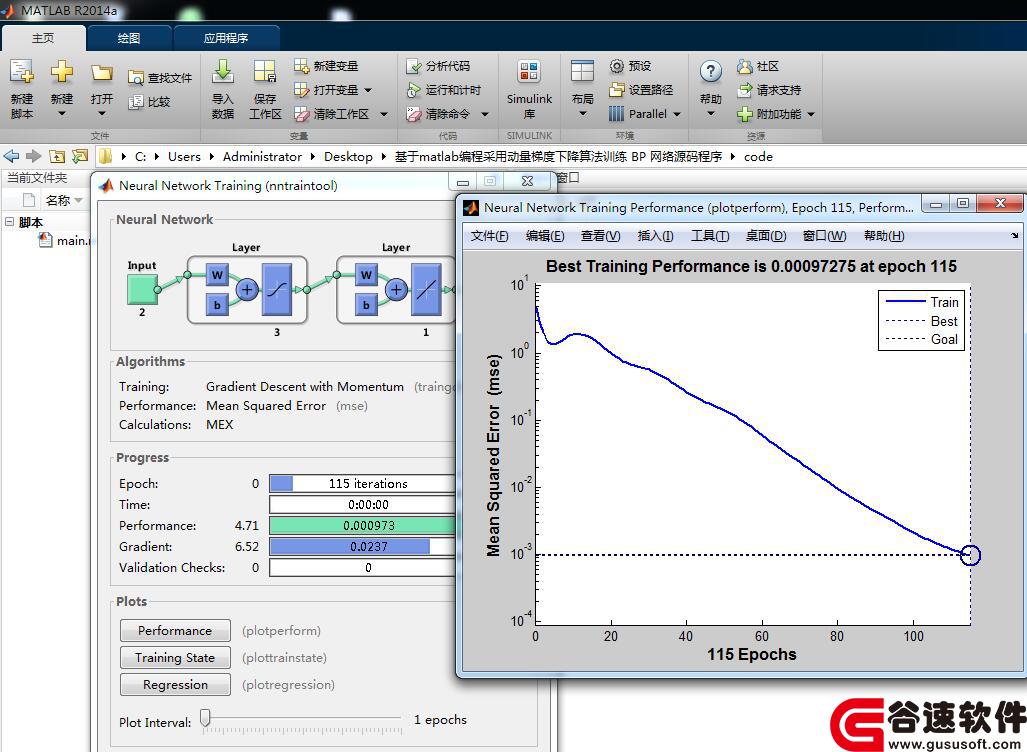Expand the Layout (布局) dropdown arrow
This screenshot has height=752, width=1027.
coord(582,114)
